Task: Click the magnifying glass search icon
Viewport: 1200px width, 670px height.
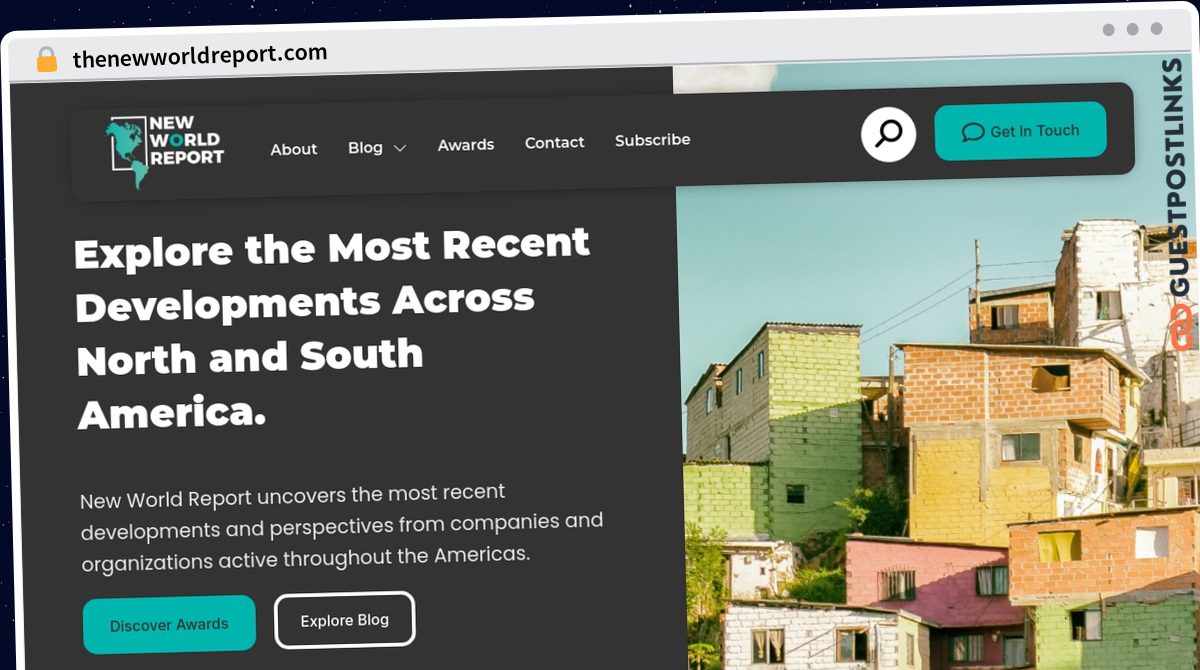Action: (888, 134)
